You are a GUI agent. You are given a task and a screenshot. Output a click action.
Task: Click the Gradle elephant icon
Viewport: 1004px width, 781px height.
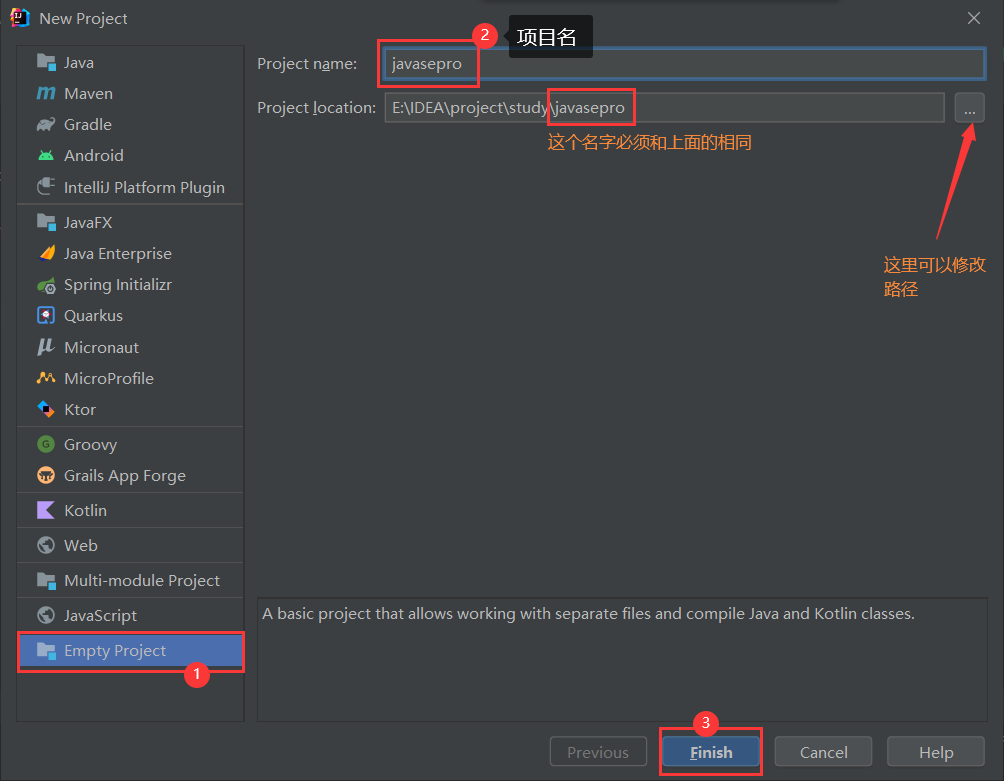coord(46,124)
